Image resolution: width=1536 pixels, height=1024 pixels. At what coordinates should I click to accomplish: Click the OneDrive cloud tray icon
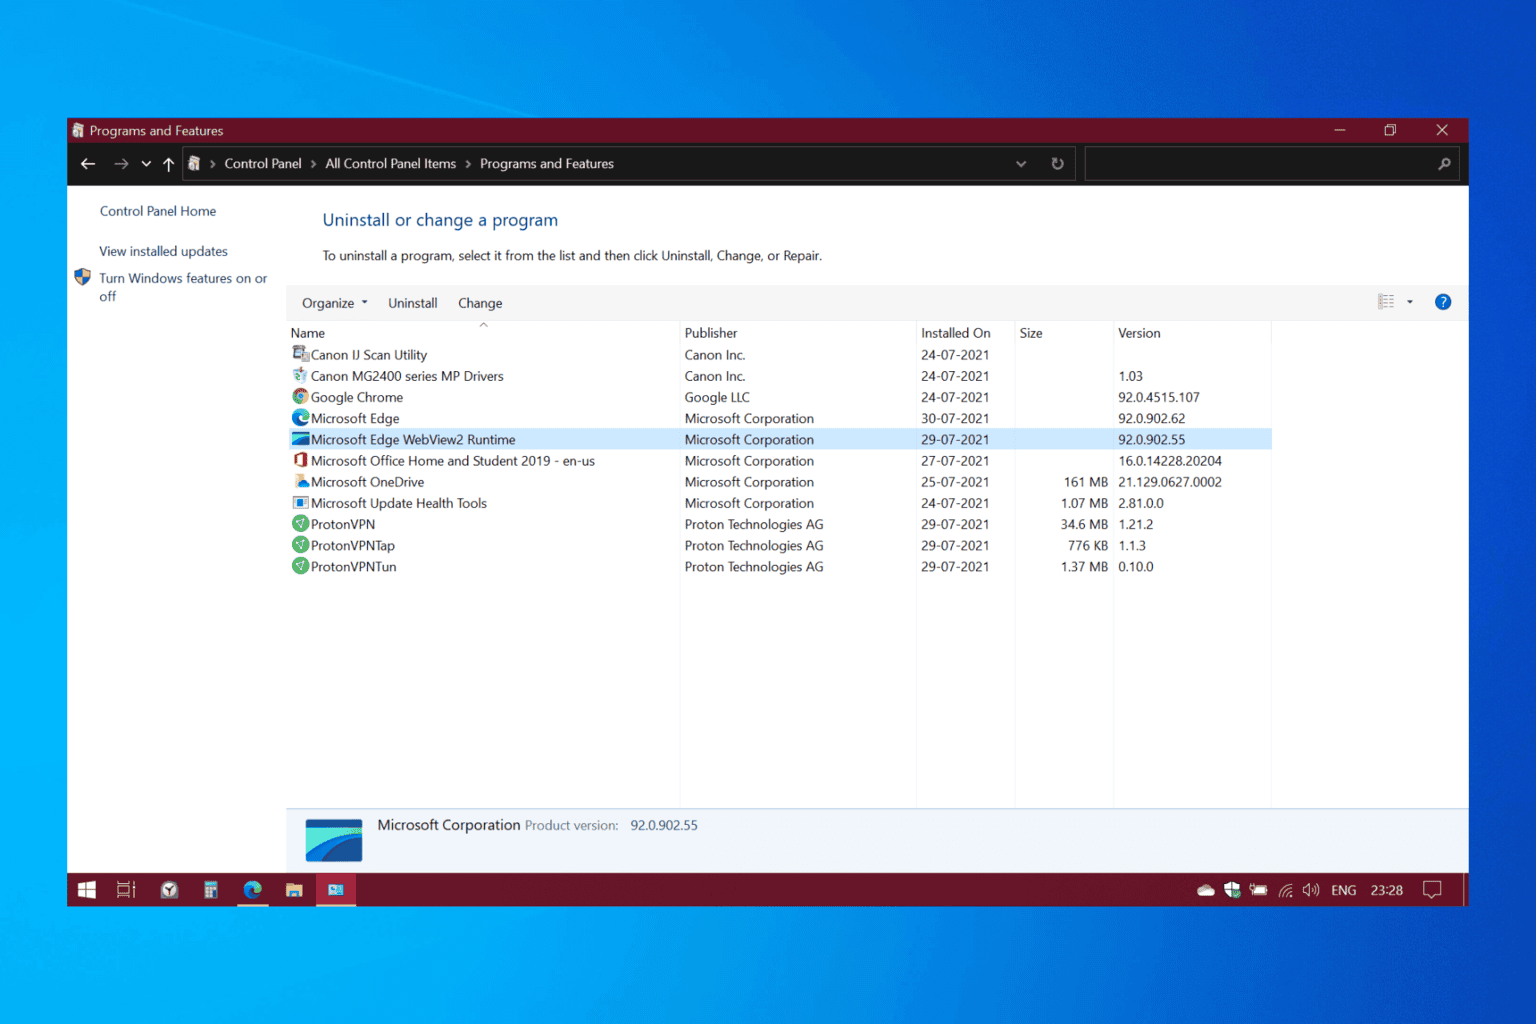click(1206, 890)
